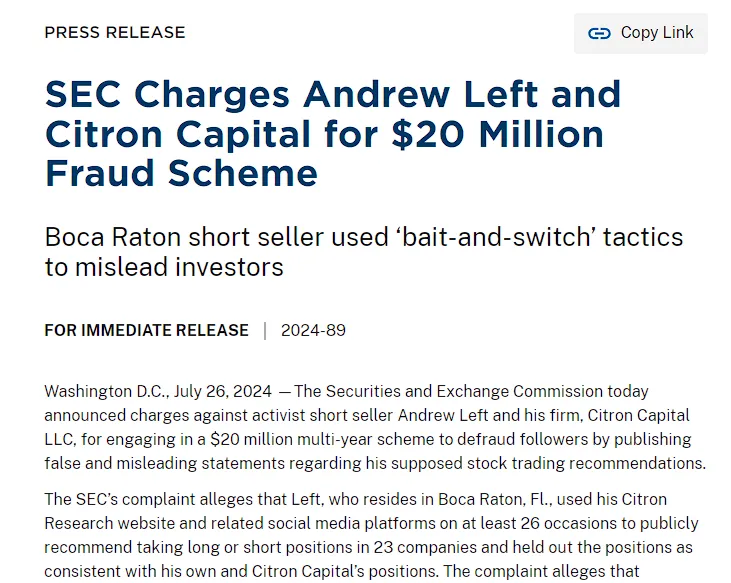Click the chain link icon
Viewport: 731px width, 583px height.
(x=599, y=33)
